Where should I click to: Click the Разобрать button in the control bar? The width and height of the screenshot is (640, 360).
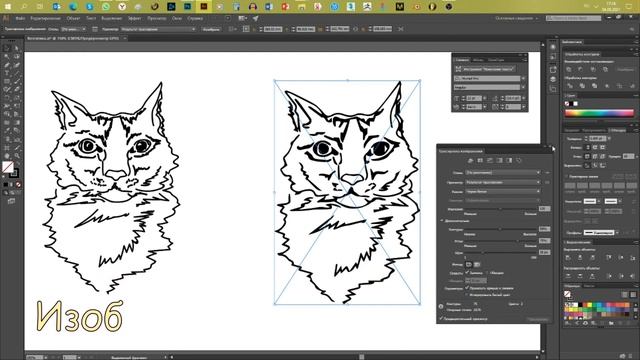211,29
